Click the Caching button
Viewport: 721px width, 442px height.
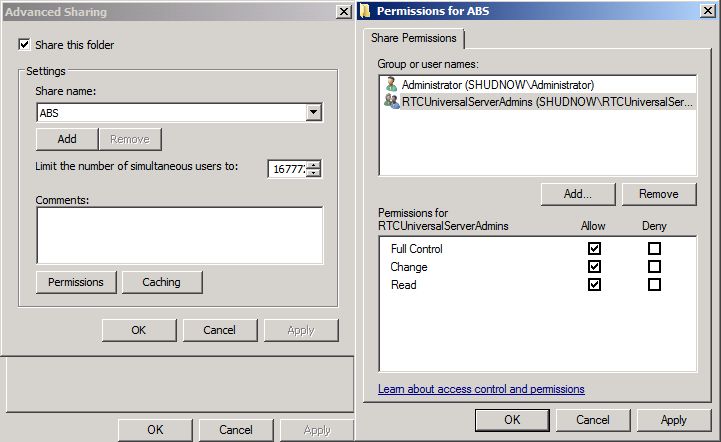click(161, 282)
